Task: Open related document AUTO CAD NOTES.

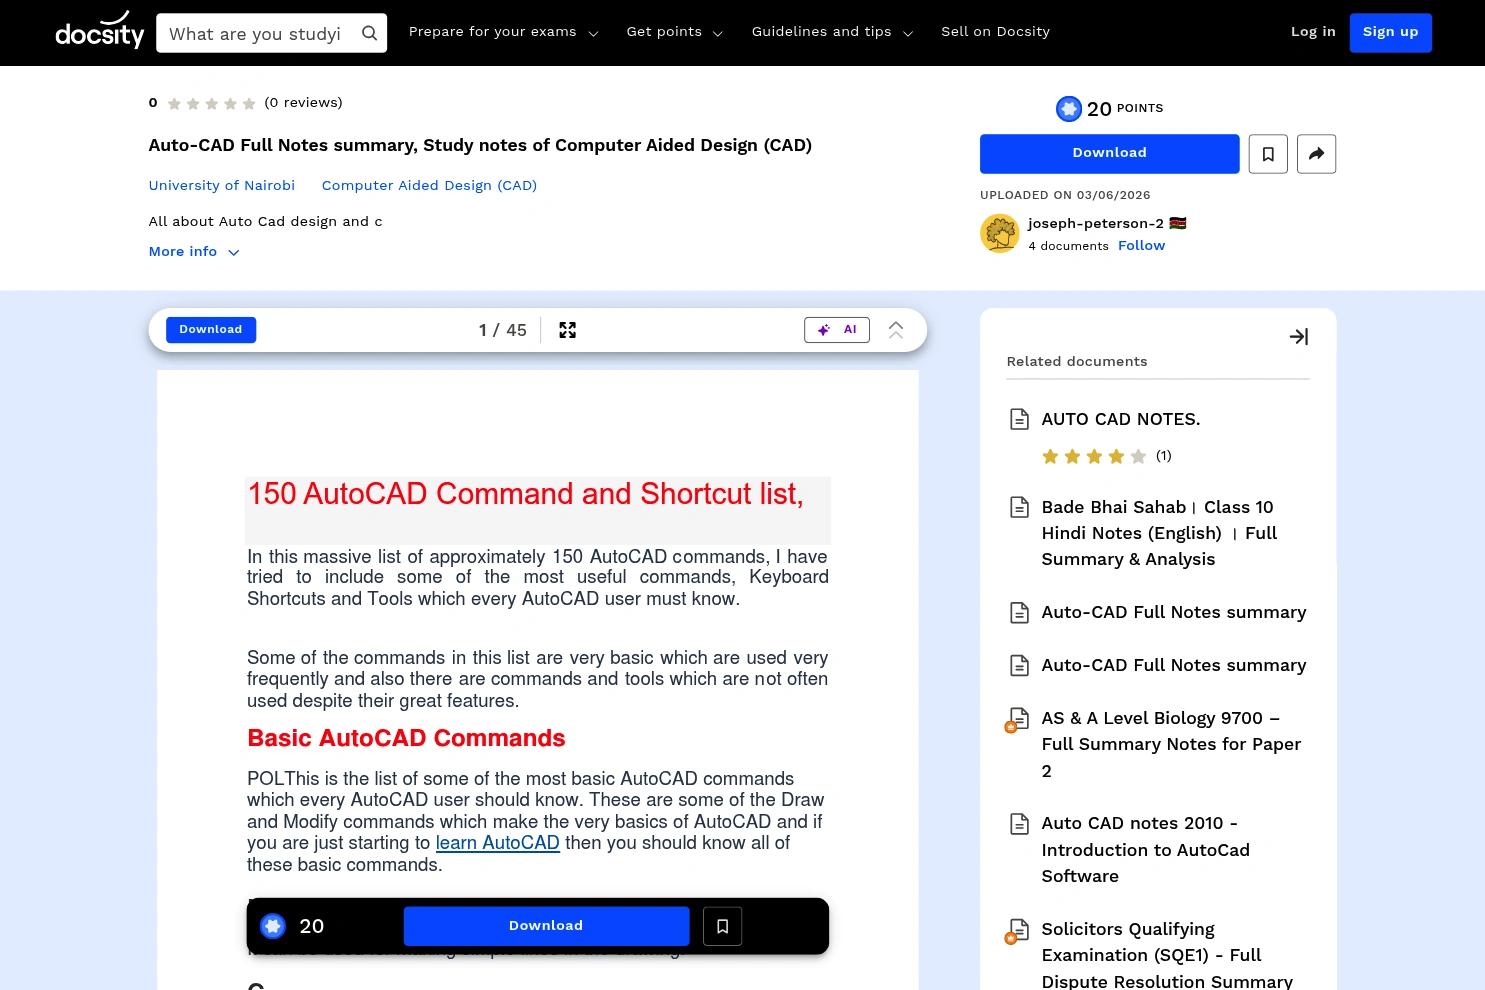Action: coord(1121,420)
